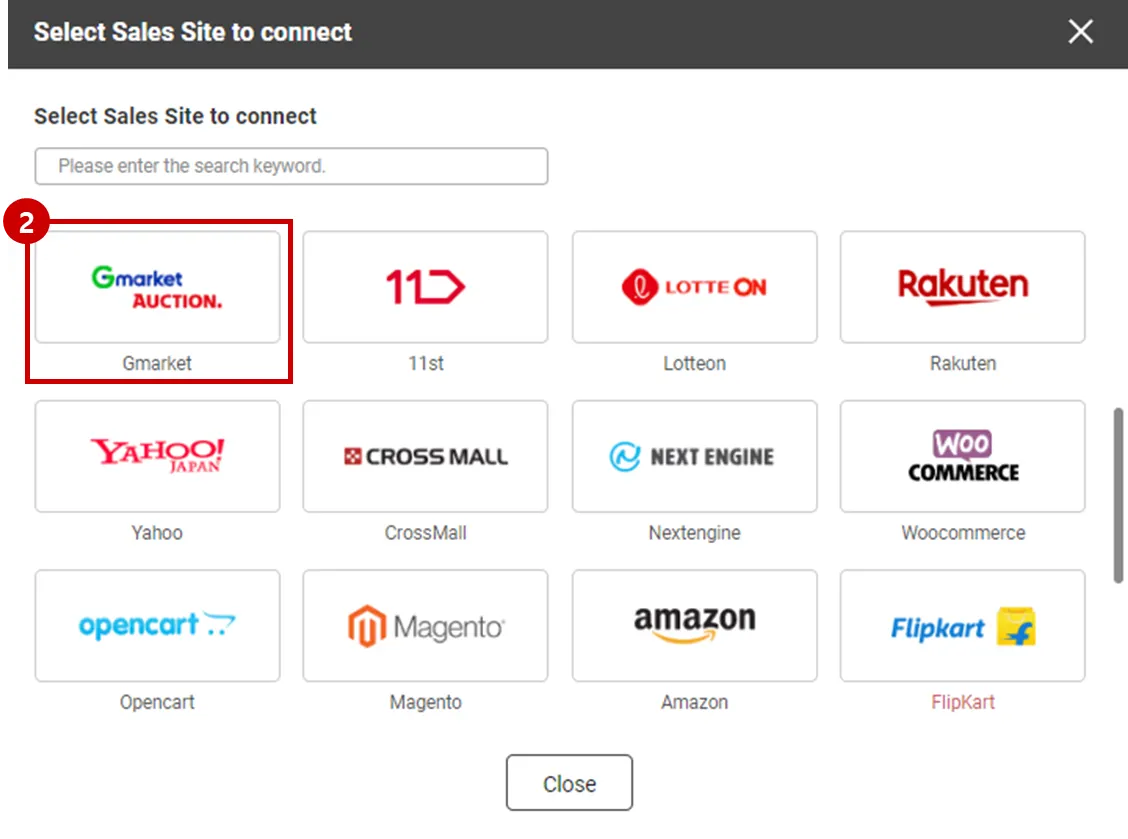This screenshot has height=839, width=1128.
Task: Click the Nextengine caption label
Action: [694, 533]
